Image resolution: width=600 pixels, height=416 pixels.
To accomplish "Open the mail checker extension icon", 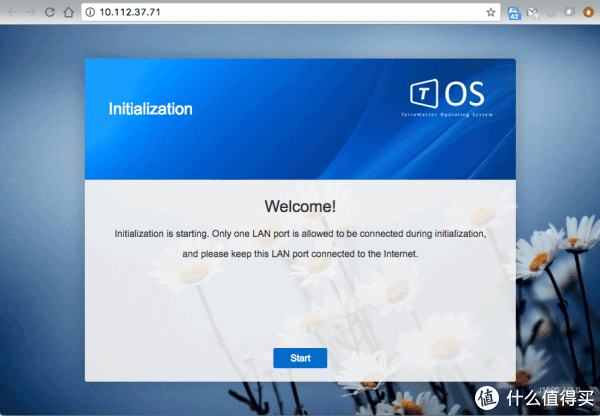I will point(533,13).
